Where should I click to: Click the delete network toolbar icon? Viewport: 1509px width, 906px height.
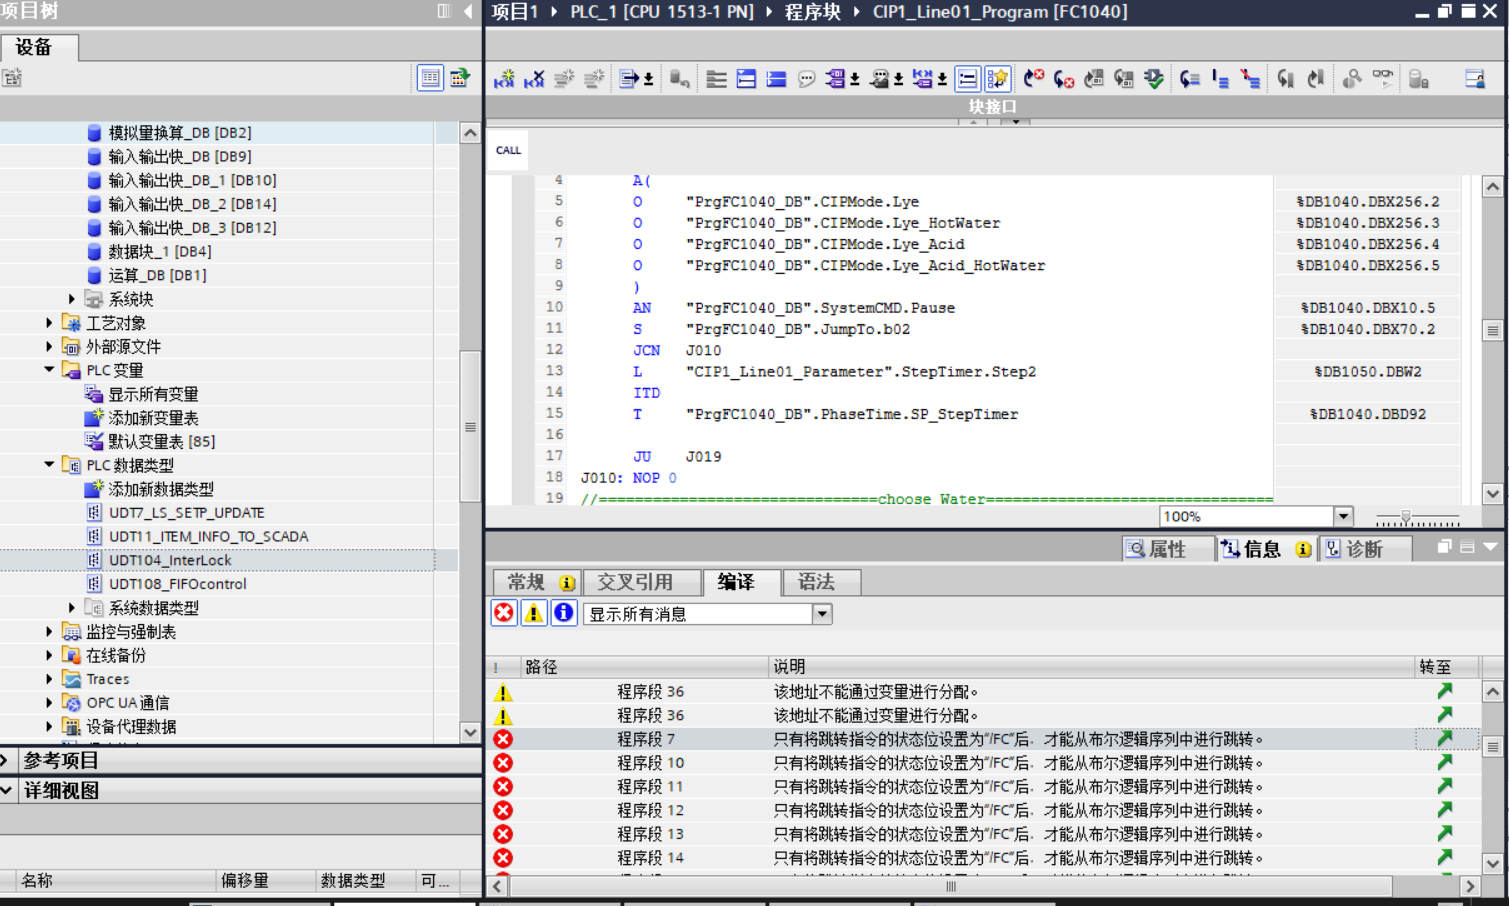(x=534, y=79)
